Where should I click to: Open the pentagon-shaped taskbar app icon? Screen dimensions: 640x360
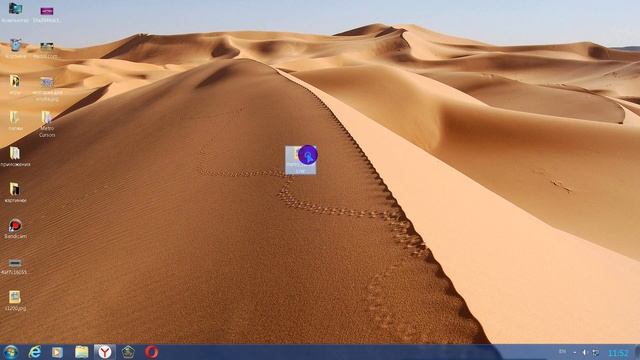pyautogui.click(x=128, y=352)
